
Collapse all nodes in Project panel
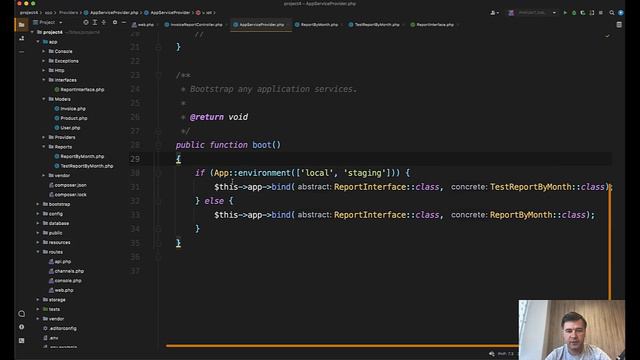(104, 22)
